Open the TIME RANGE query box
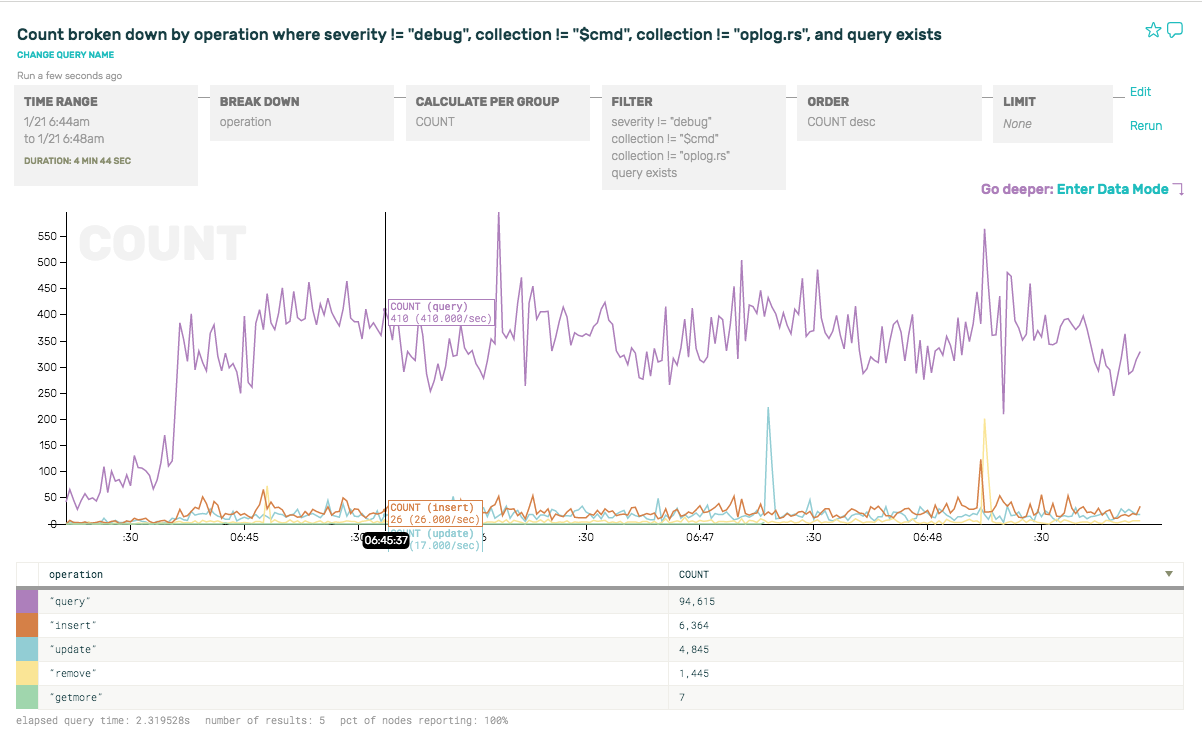This screenshot has width=1202, height=745. [x=106, y=134]
